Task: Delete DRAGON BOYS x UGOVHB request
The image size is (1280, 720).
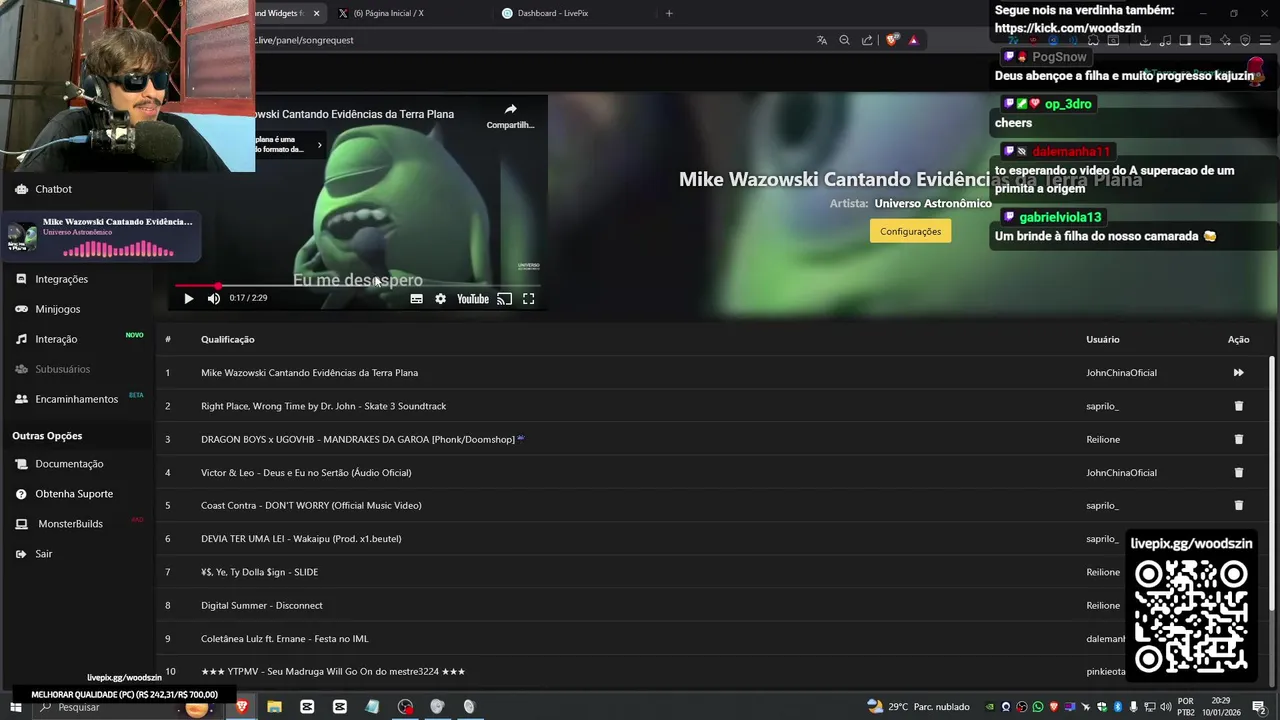Action: coord(1238,439)
